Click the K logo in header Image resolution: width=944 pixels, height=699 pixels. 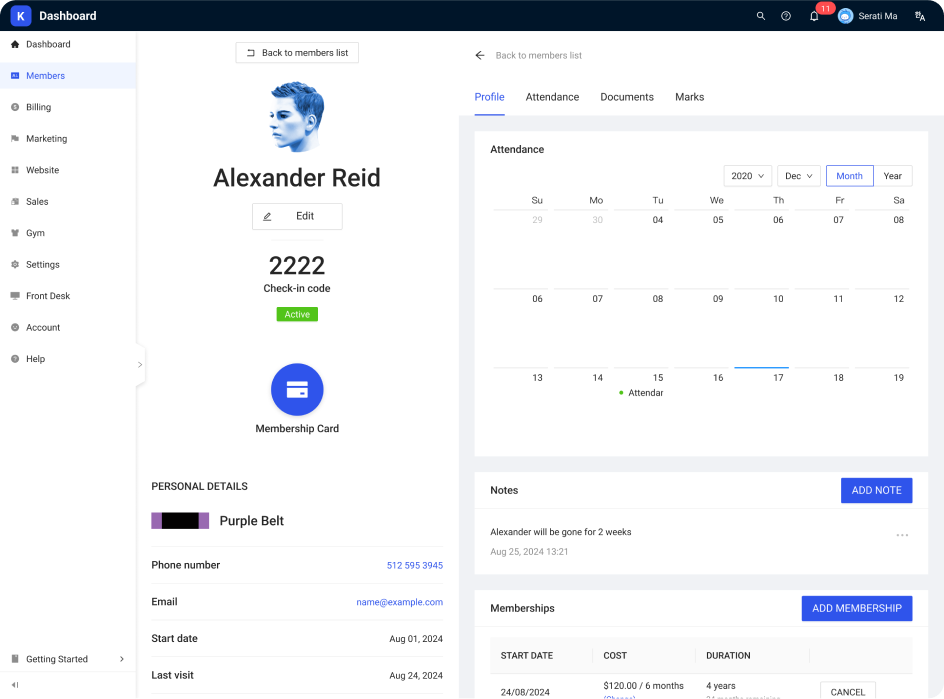pyautogui.click(x=21, y=16)
